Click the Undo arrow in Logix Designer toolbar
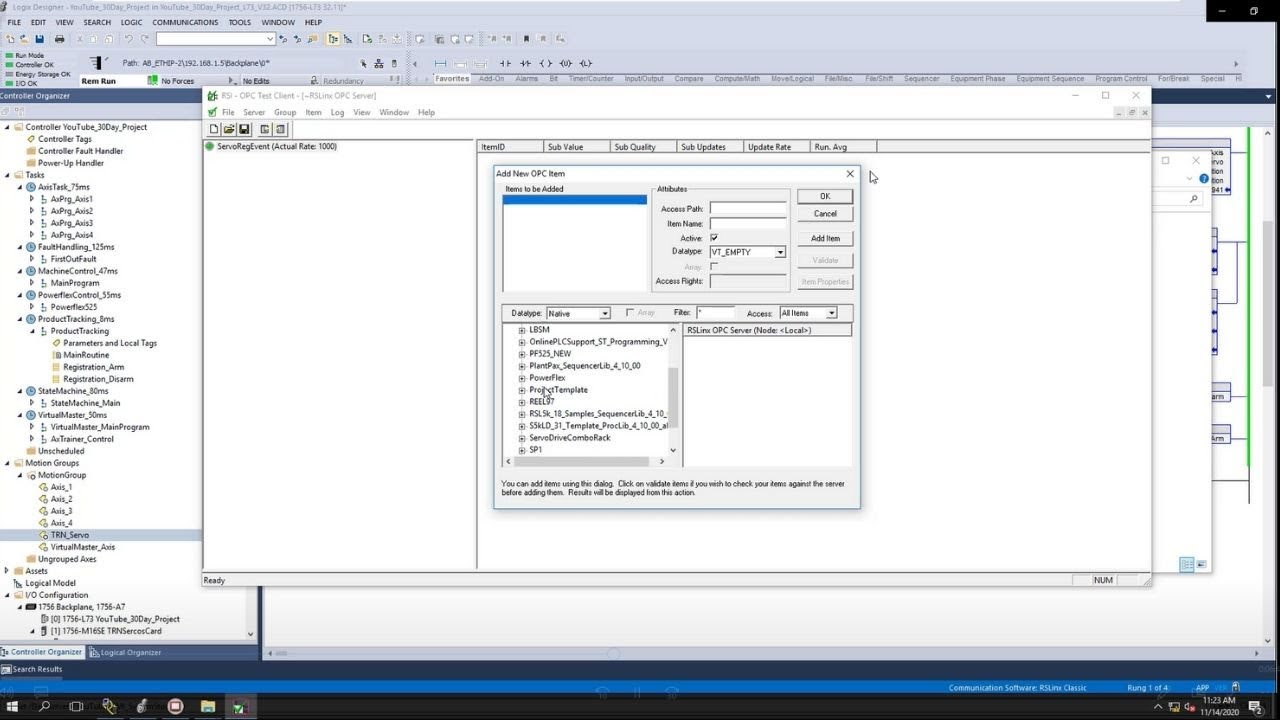The image size is (1280, 720). point(128,39)
